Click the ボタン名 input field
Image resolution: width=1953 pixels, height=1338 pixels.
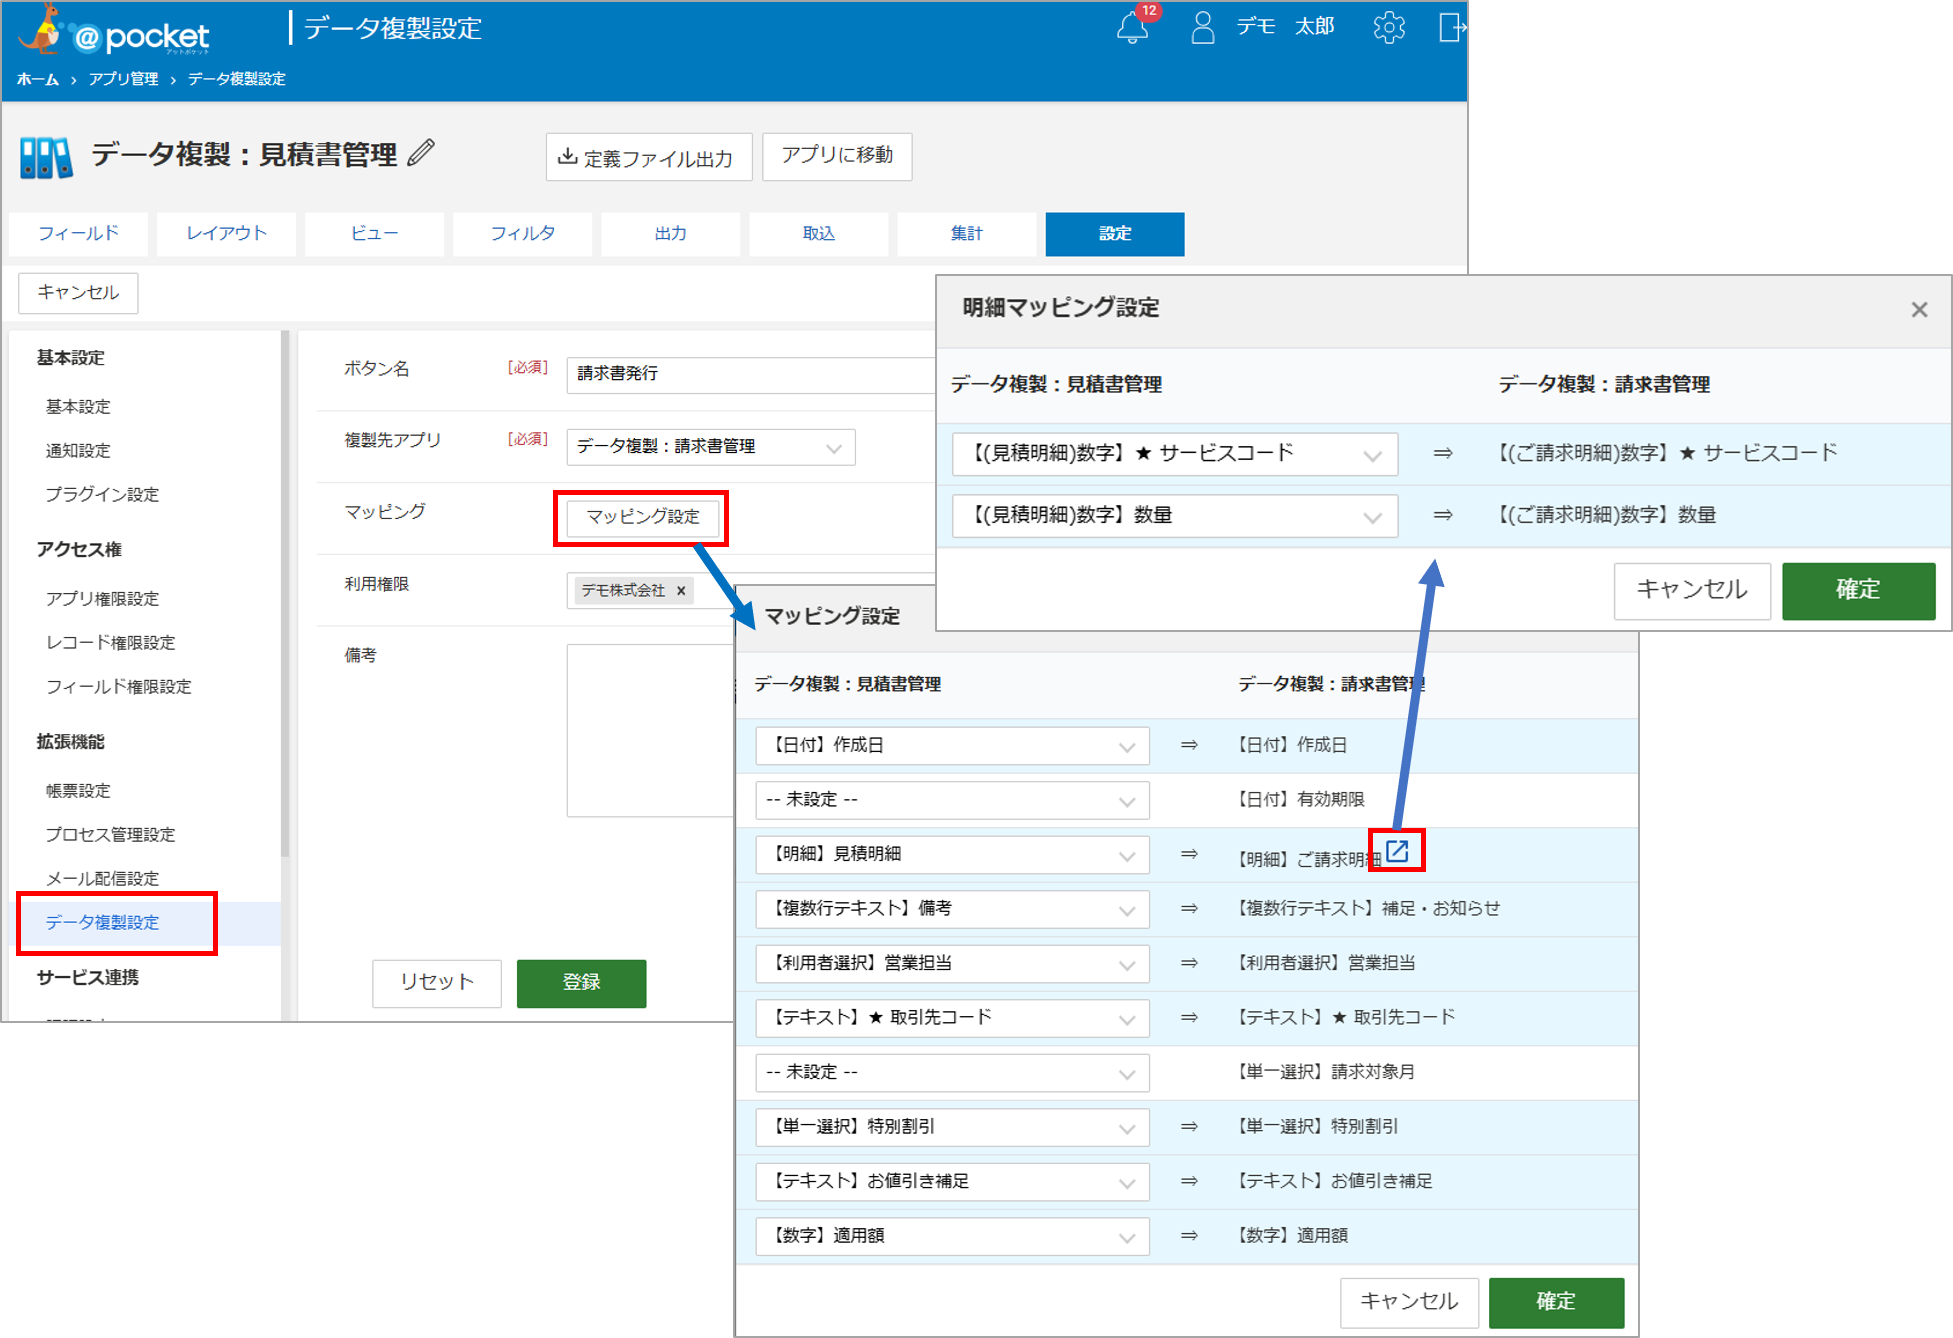pos(750,375)
